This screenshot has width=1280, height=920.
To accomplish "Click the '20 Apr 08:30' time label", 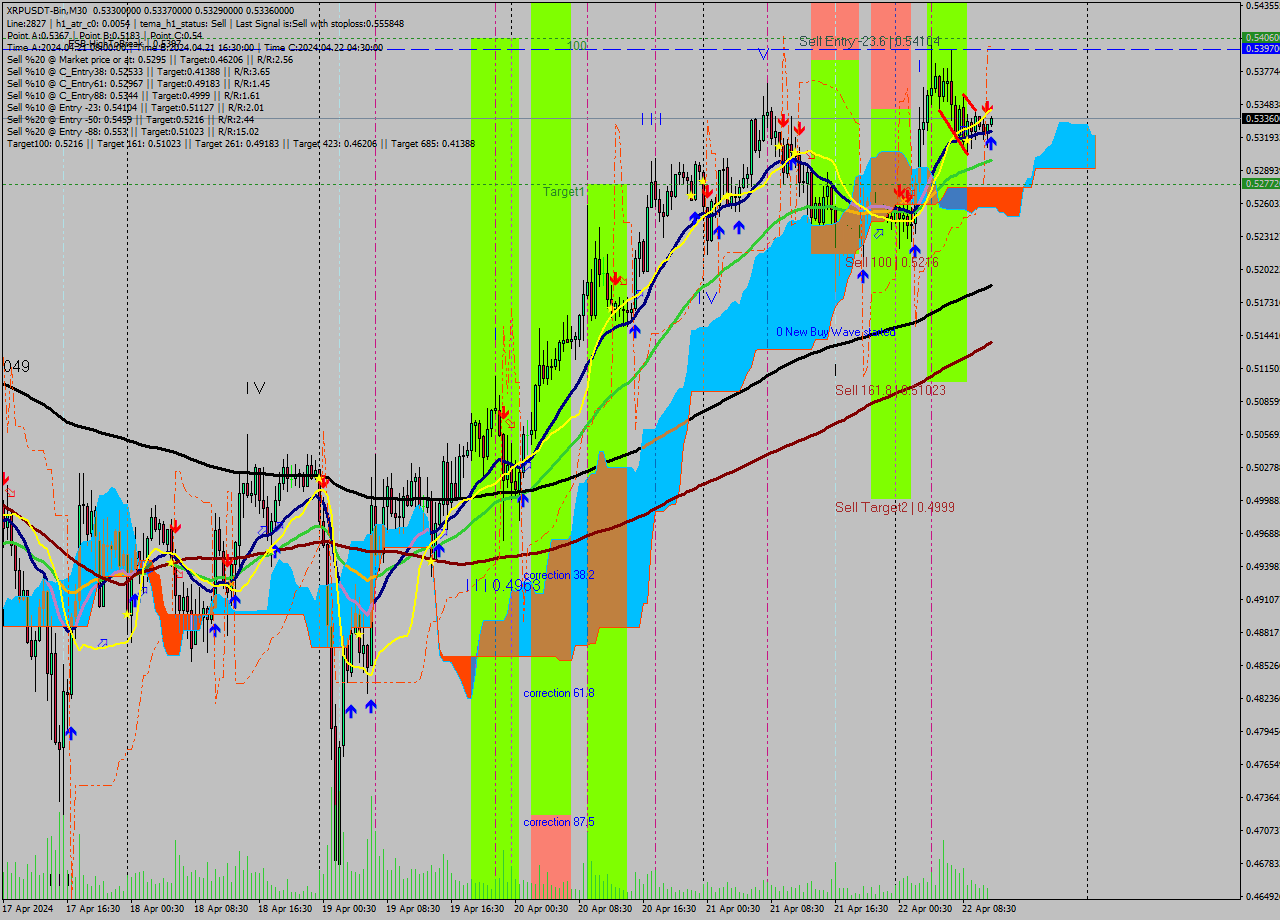I will (605, 909).
